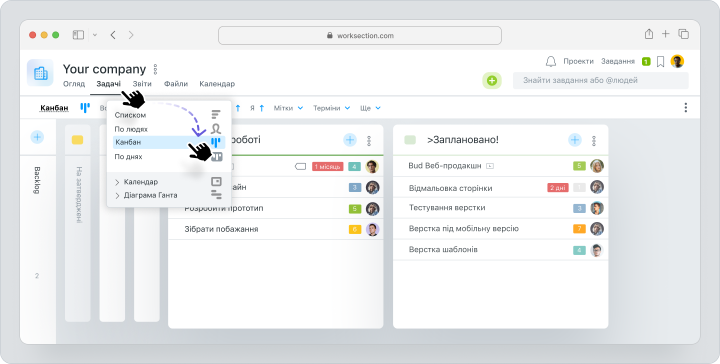
Task: Open the notifications bell
Action: (x=551, y=62)
